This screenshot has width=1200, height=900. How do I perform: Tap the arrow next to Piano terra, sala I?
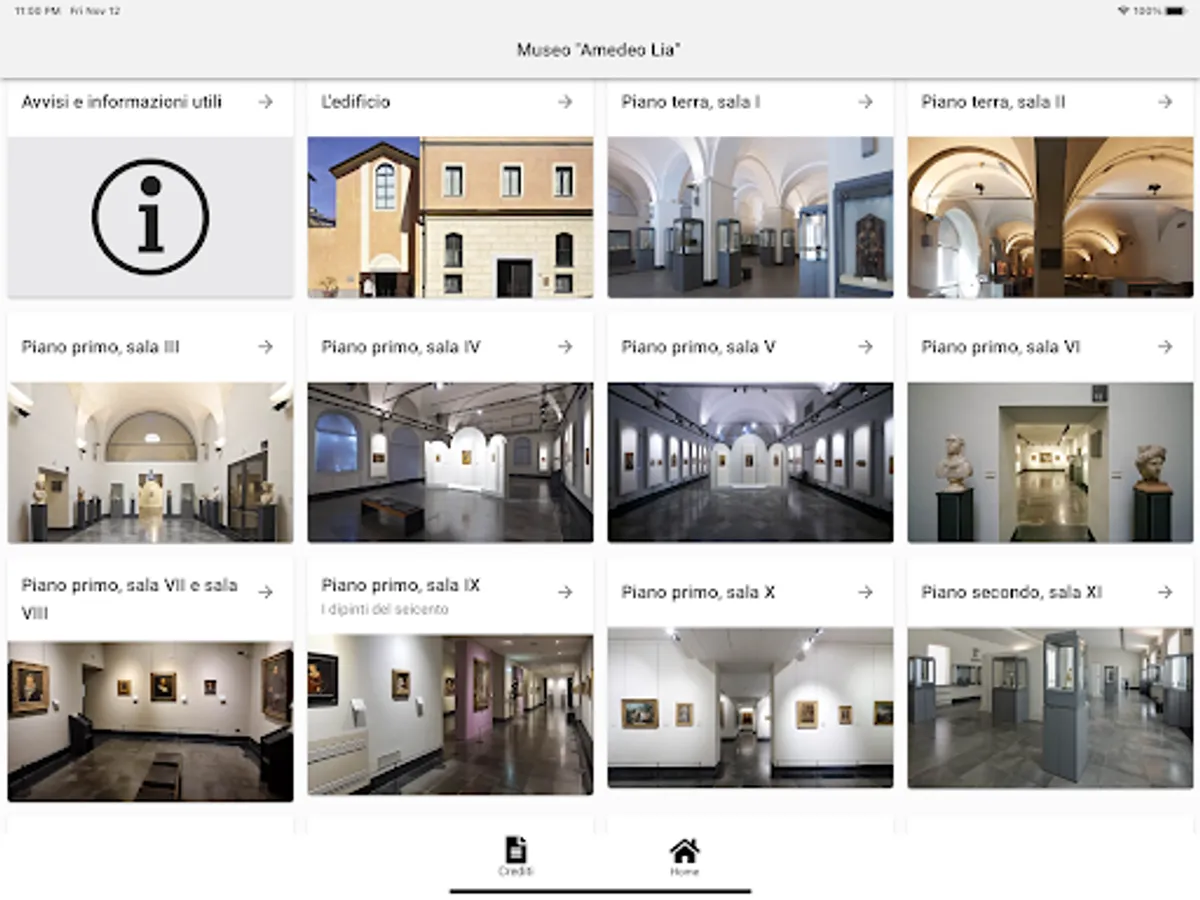(865, 101)
